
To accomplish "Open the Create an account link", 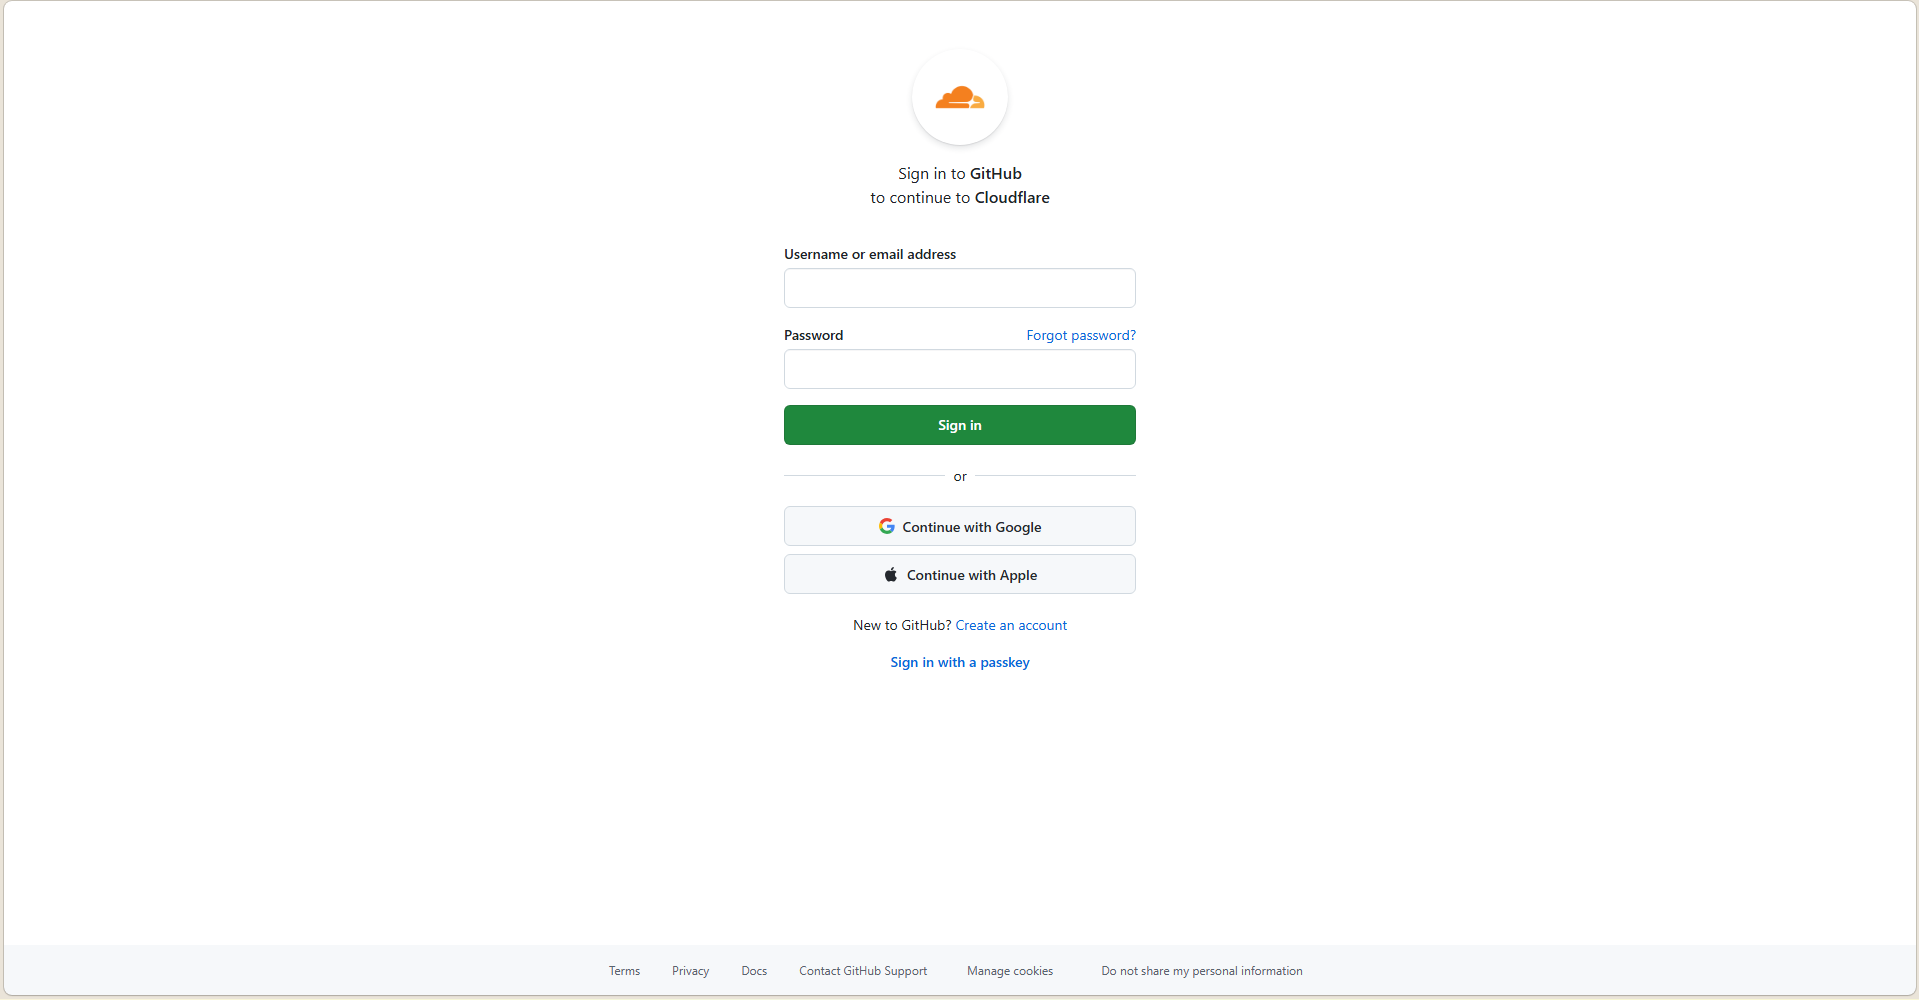I will pyautogui.click(x=1010, y=625).
